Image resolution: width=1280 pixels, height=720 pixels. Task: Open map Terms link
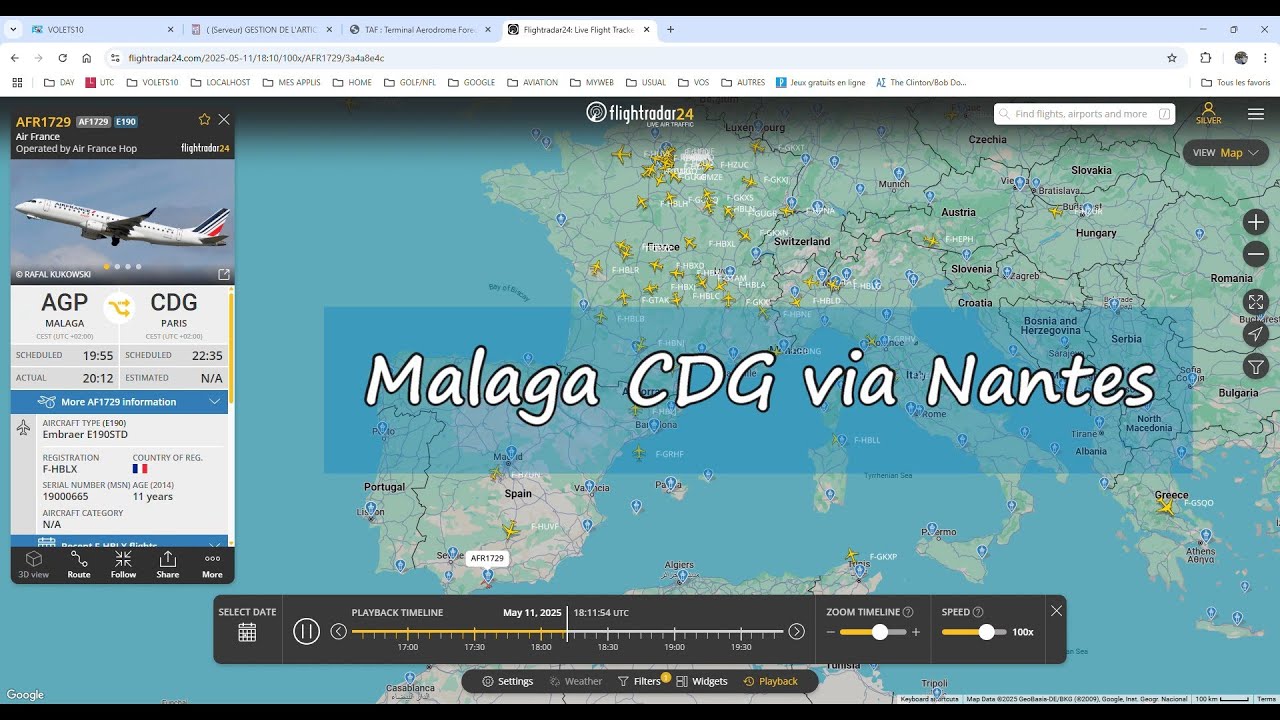[x=1266, y=699]
